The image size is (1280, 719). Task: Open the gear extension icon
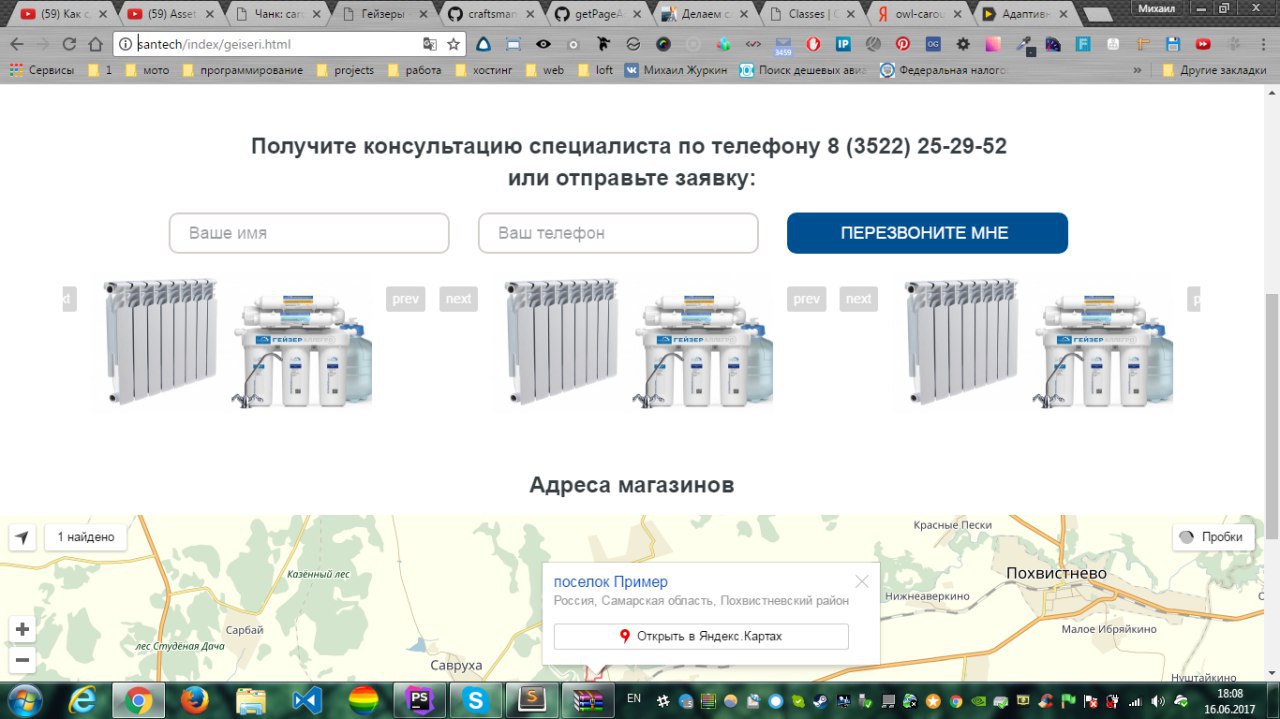pyautogui.click(x=963, y=44)
